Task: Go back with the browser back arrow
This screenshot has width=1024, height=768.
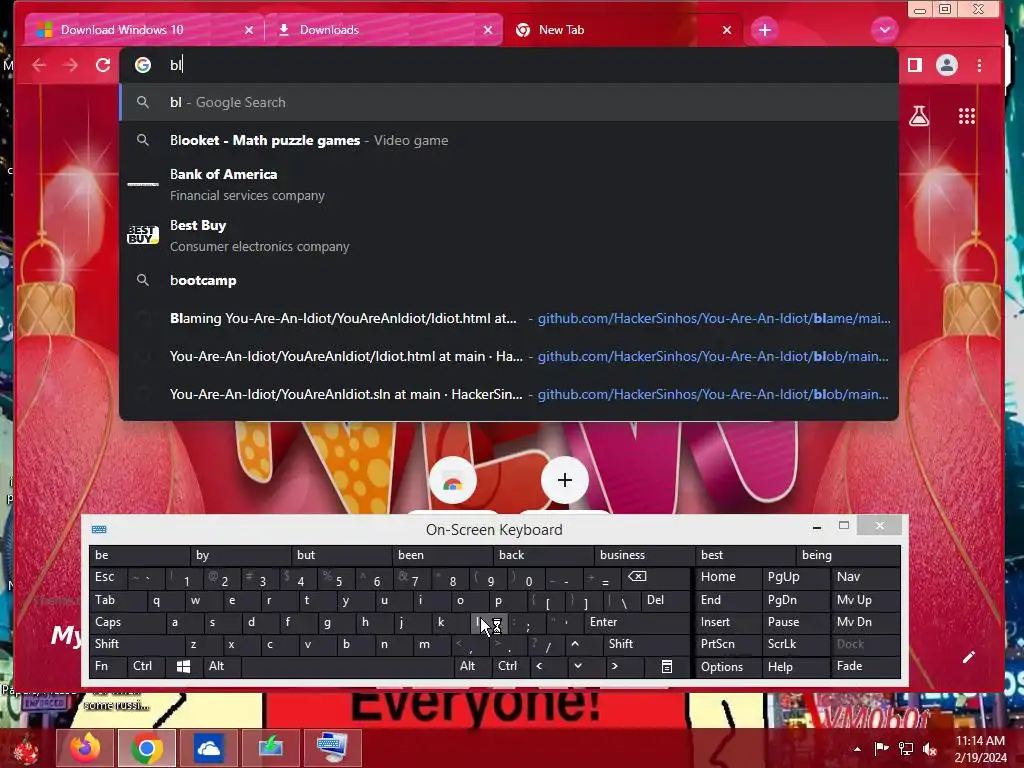Action: [39, 65]
